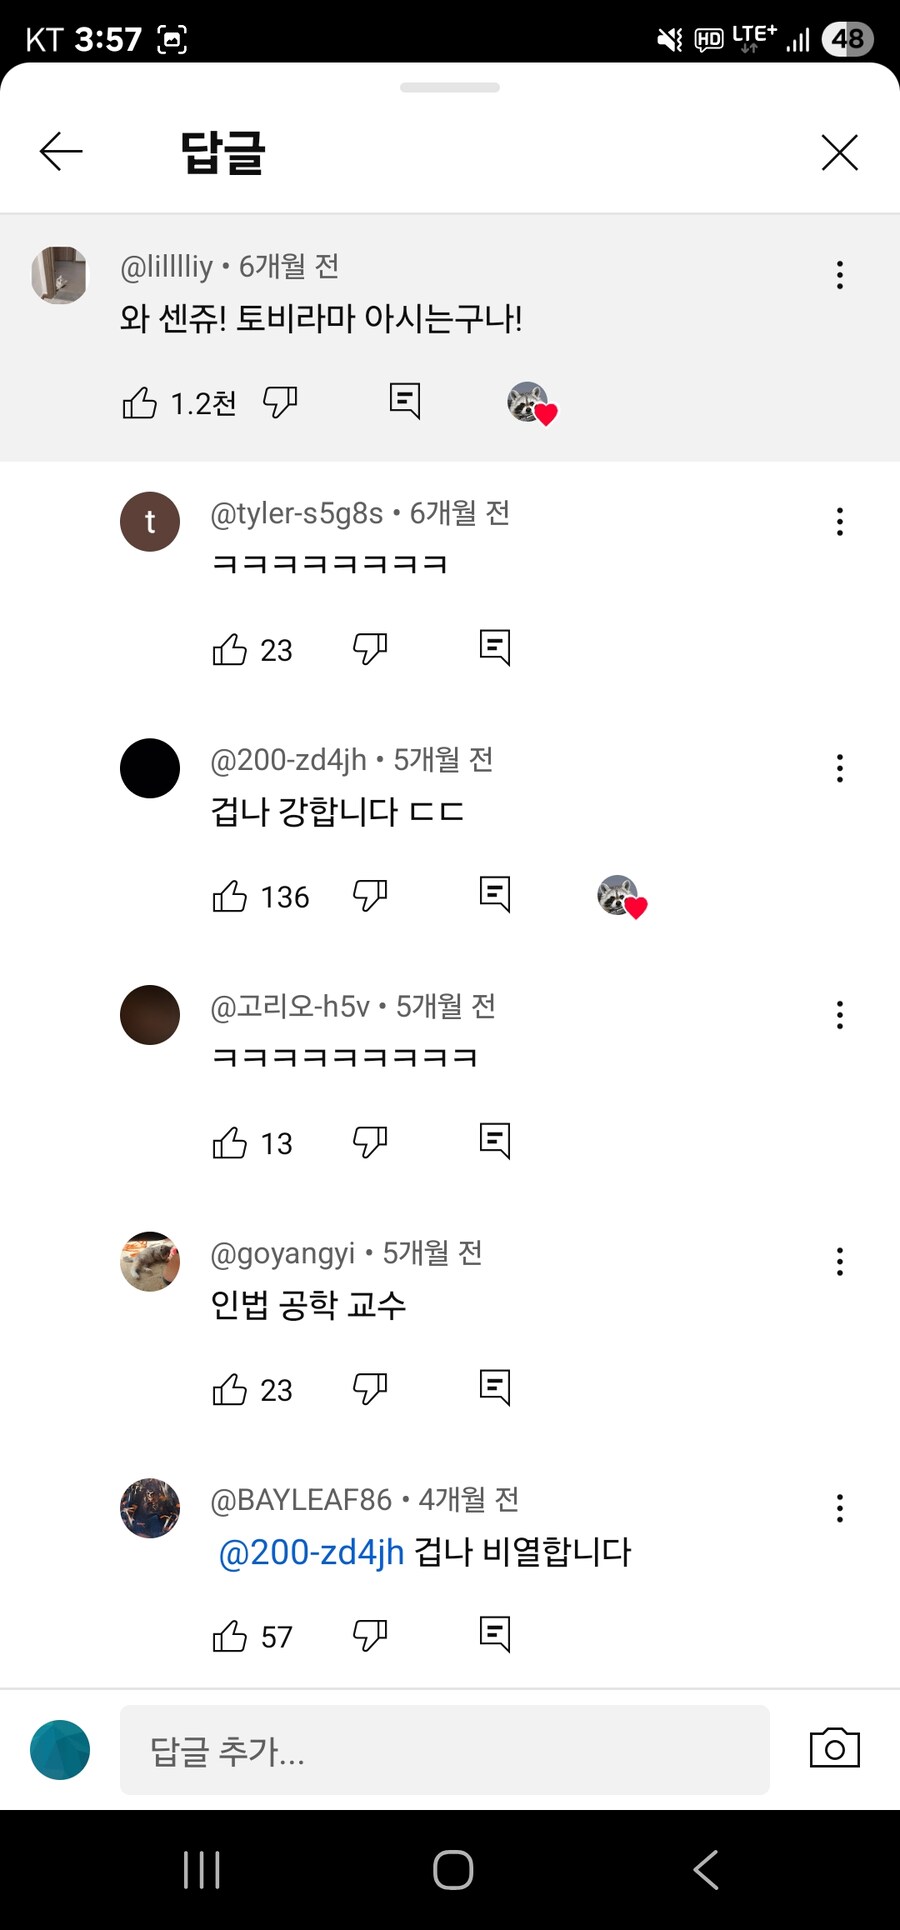Open more options for @lillllliy comment
This screenshot has width=900, height=1930.
point(840,275)
